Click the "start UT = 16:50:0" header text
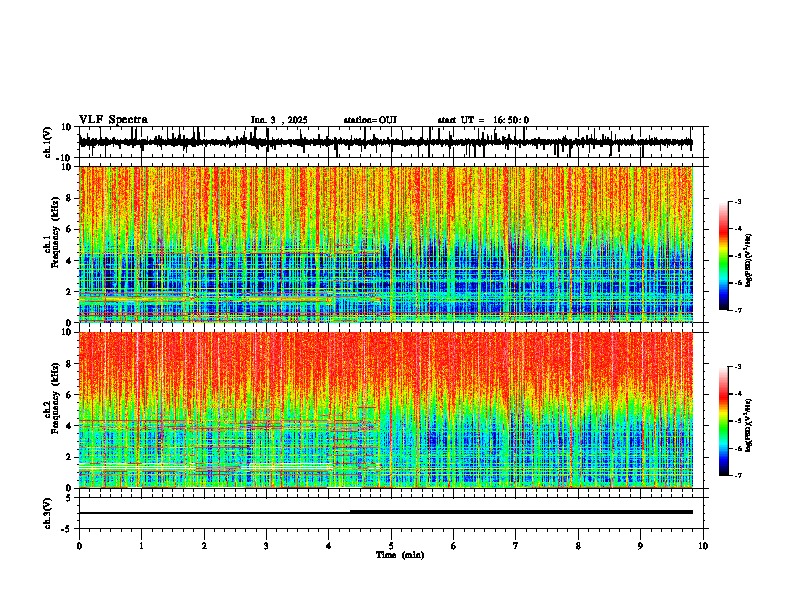Viewport: 792px width, 612px height. pyautogui.click(x=483, y=120)
